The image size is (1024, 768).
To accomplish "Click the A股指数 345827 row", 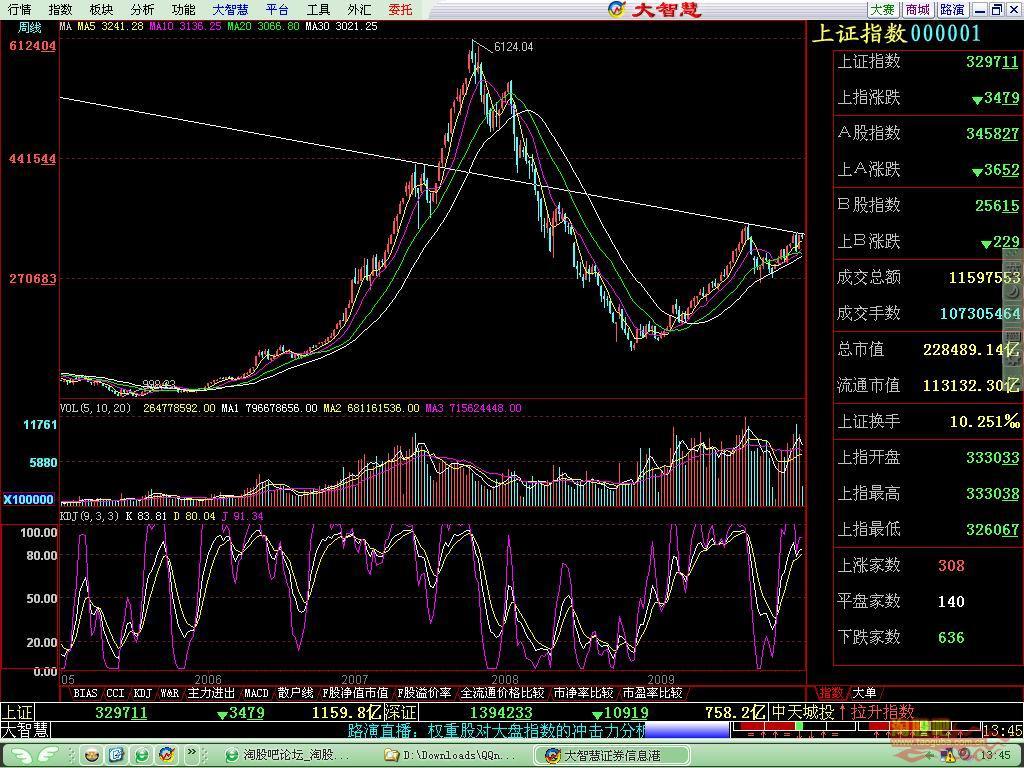I will 927,133.
